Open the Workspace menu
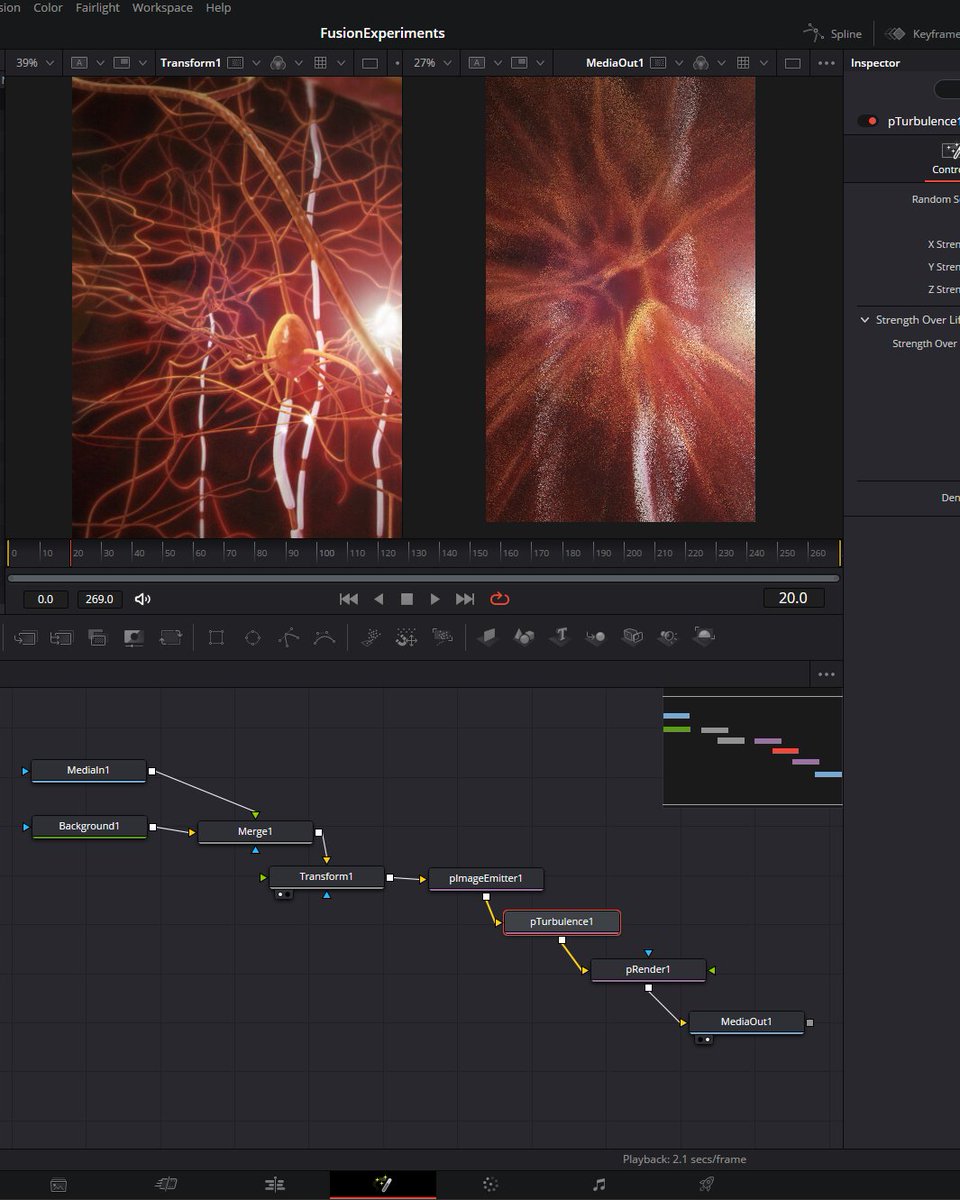The width and height of the screenshot is (960, 1200). (162, 8)
